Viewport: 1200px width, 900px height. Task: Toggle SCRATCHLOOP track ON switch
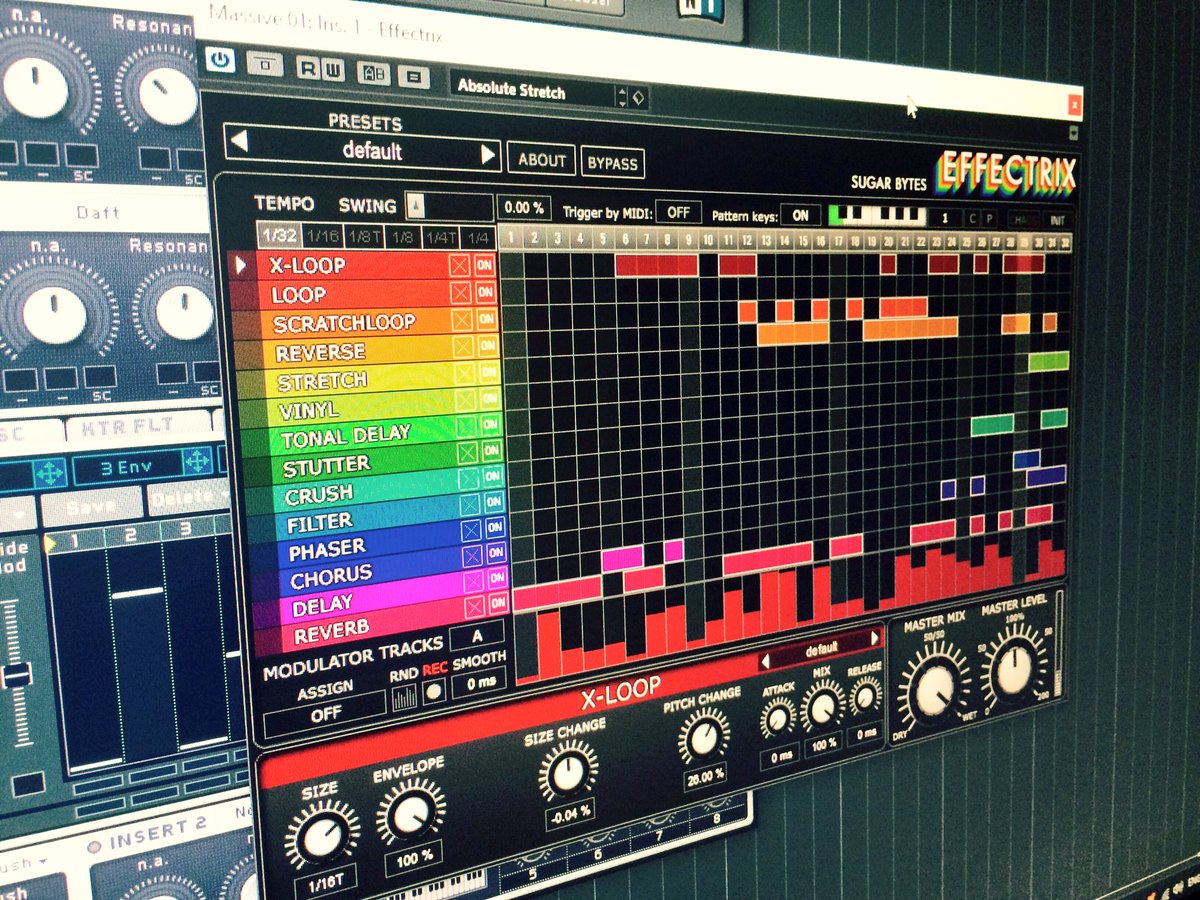(x=487, y=320)
